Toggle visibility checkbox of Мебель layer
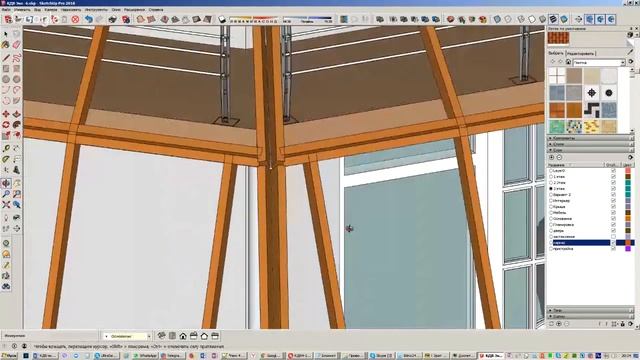 tap(613, 213)
